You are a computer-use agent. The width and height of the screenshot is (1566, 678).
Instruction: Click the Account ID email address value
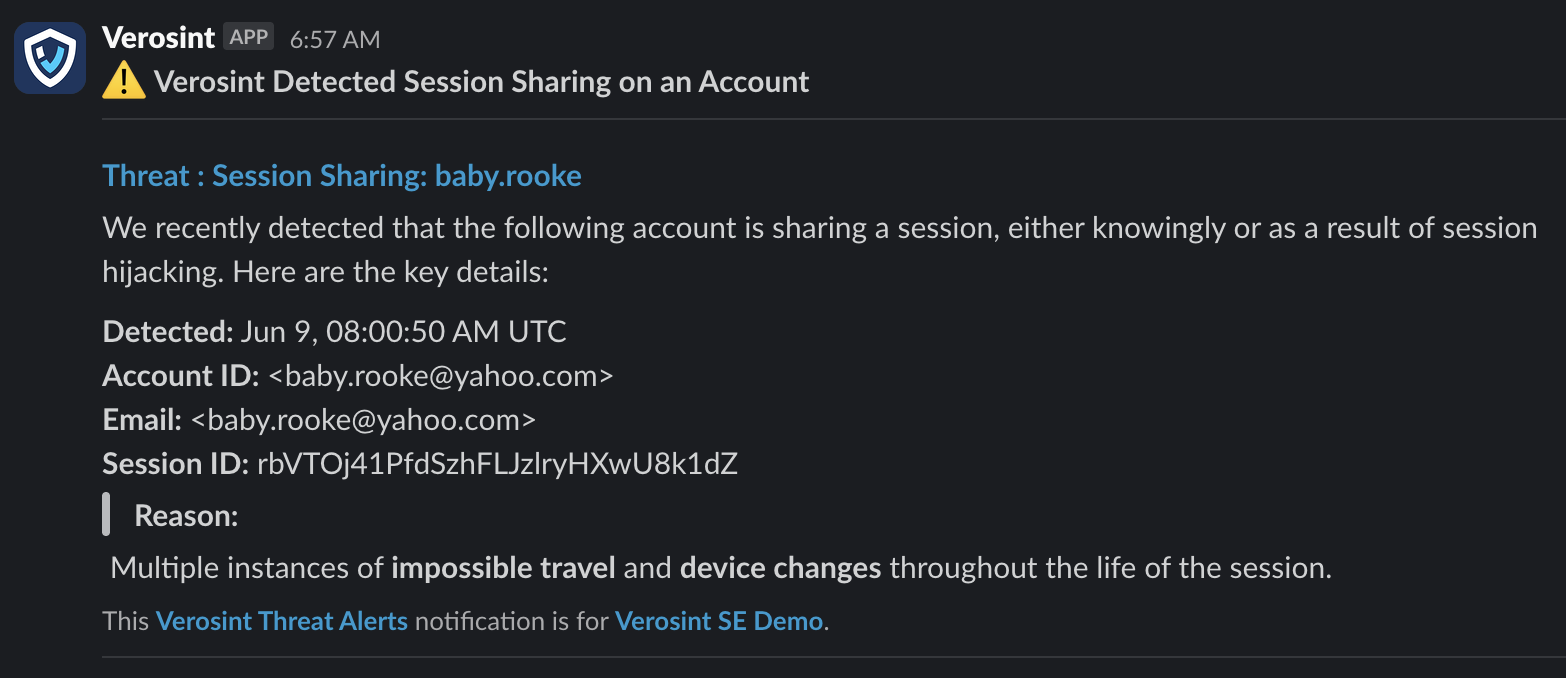(441, 376)
